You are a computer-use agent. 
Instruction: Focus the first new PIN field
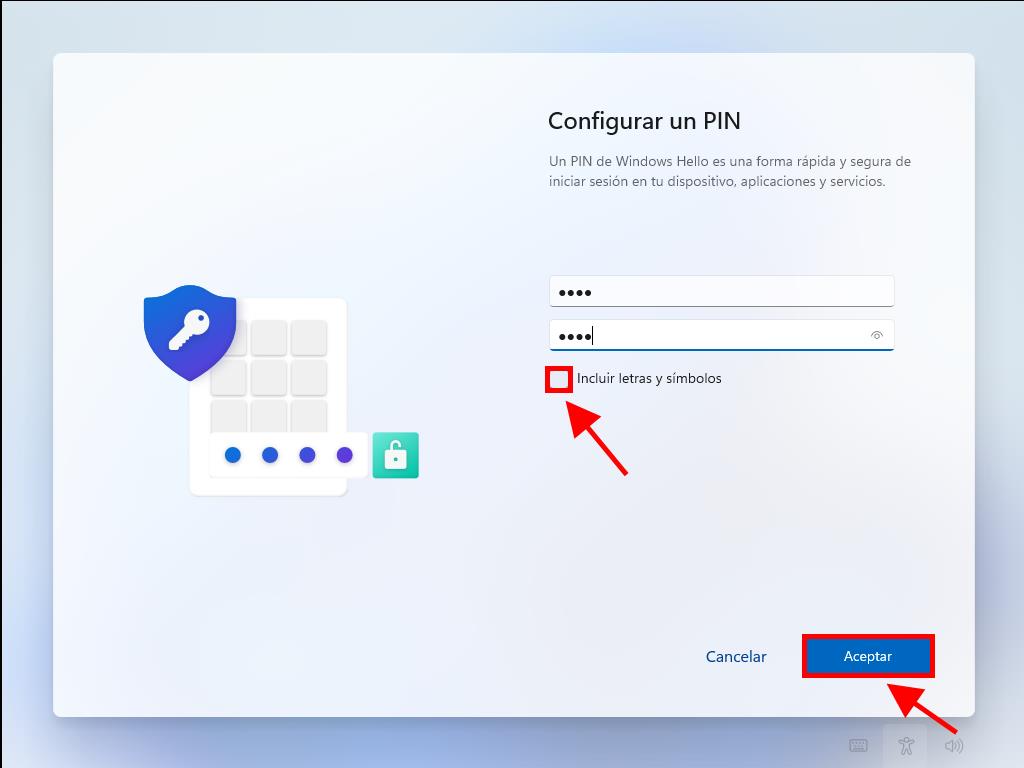[722, 291]
